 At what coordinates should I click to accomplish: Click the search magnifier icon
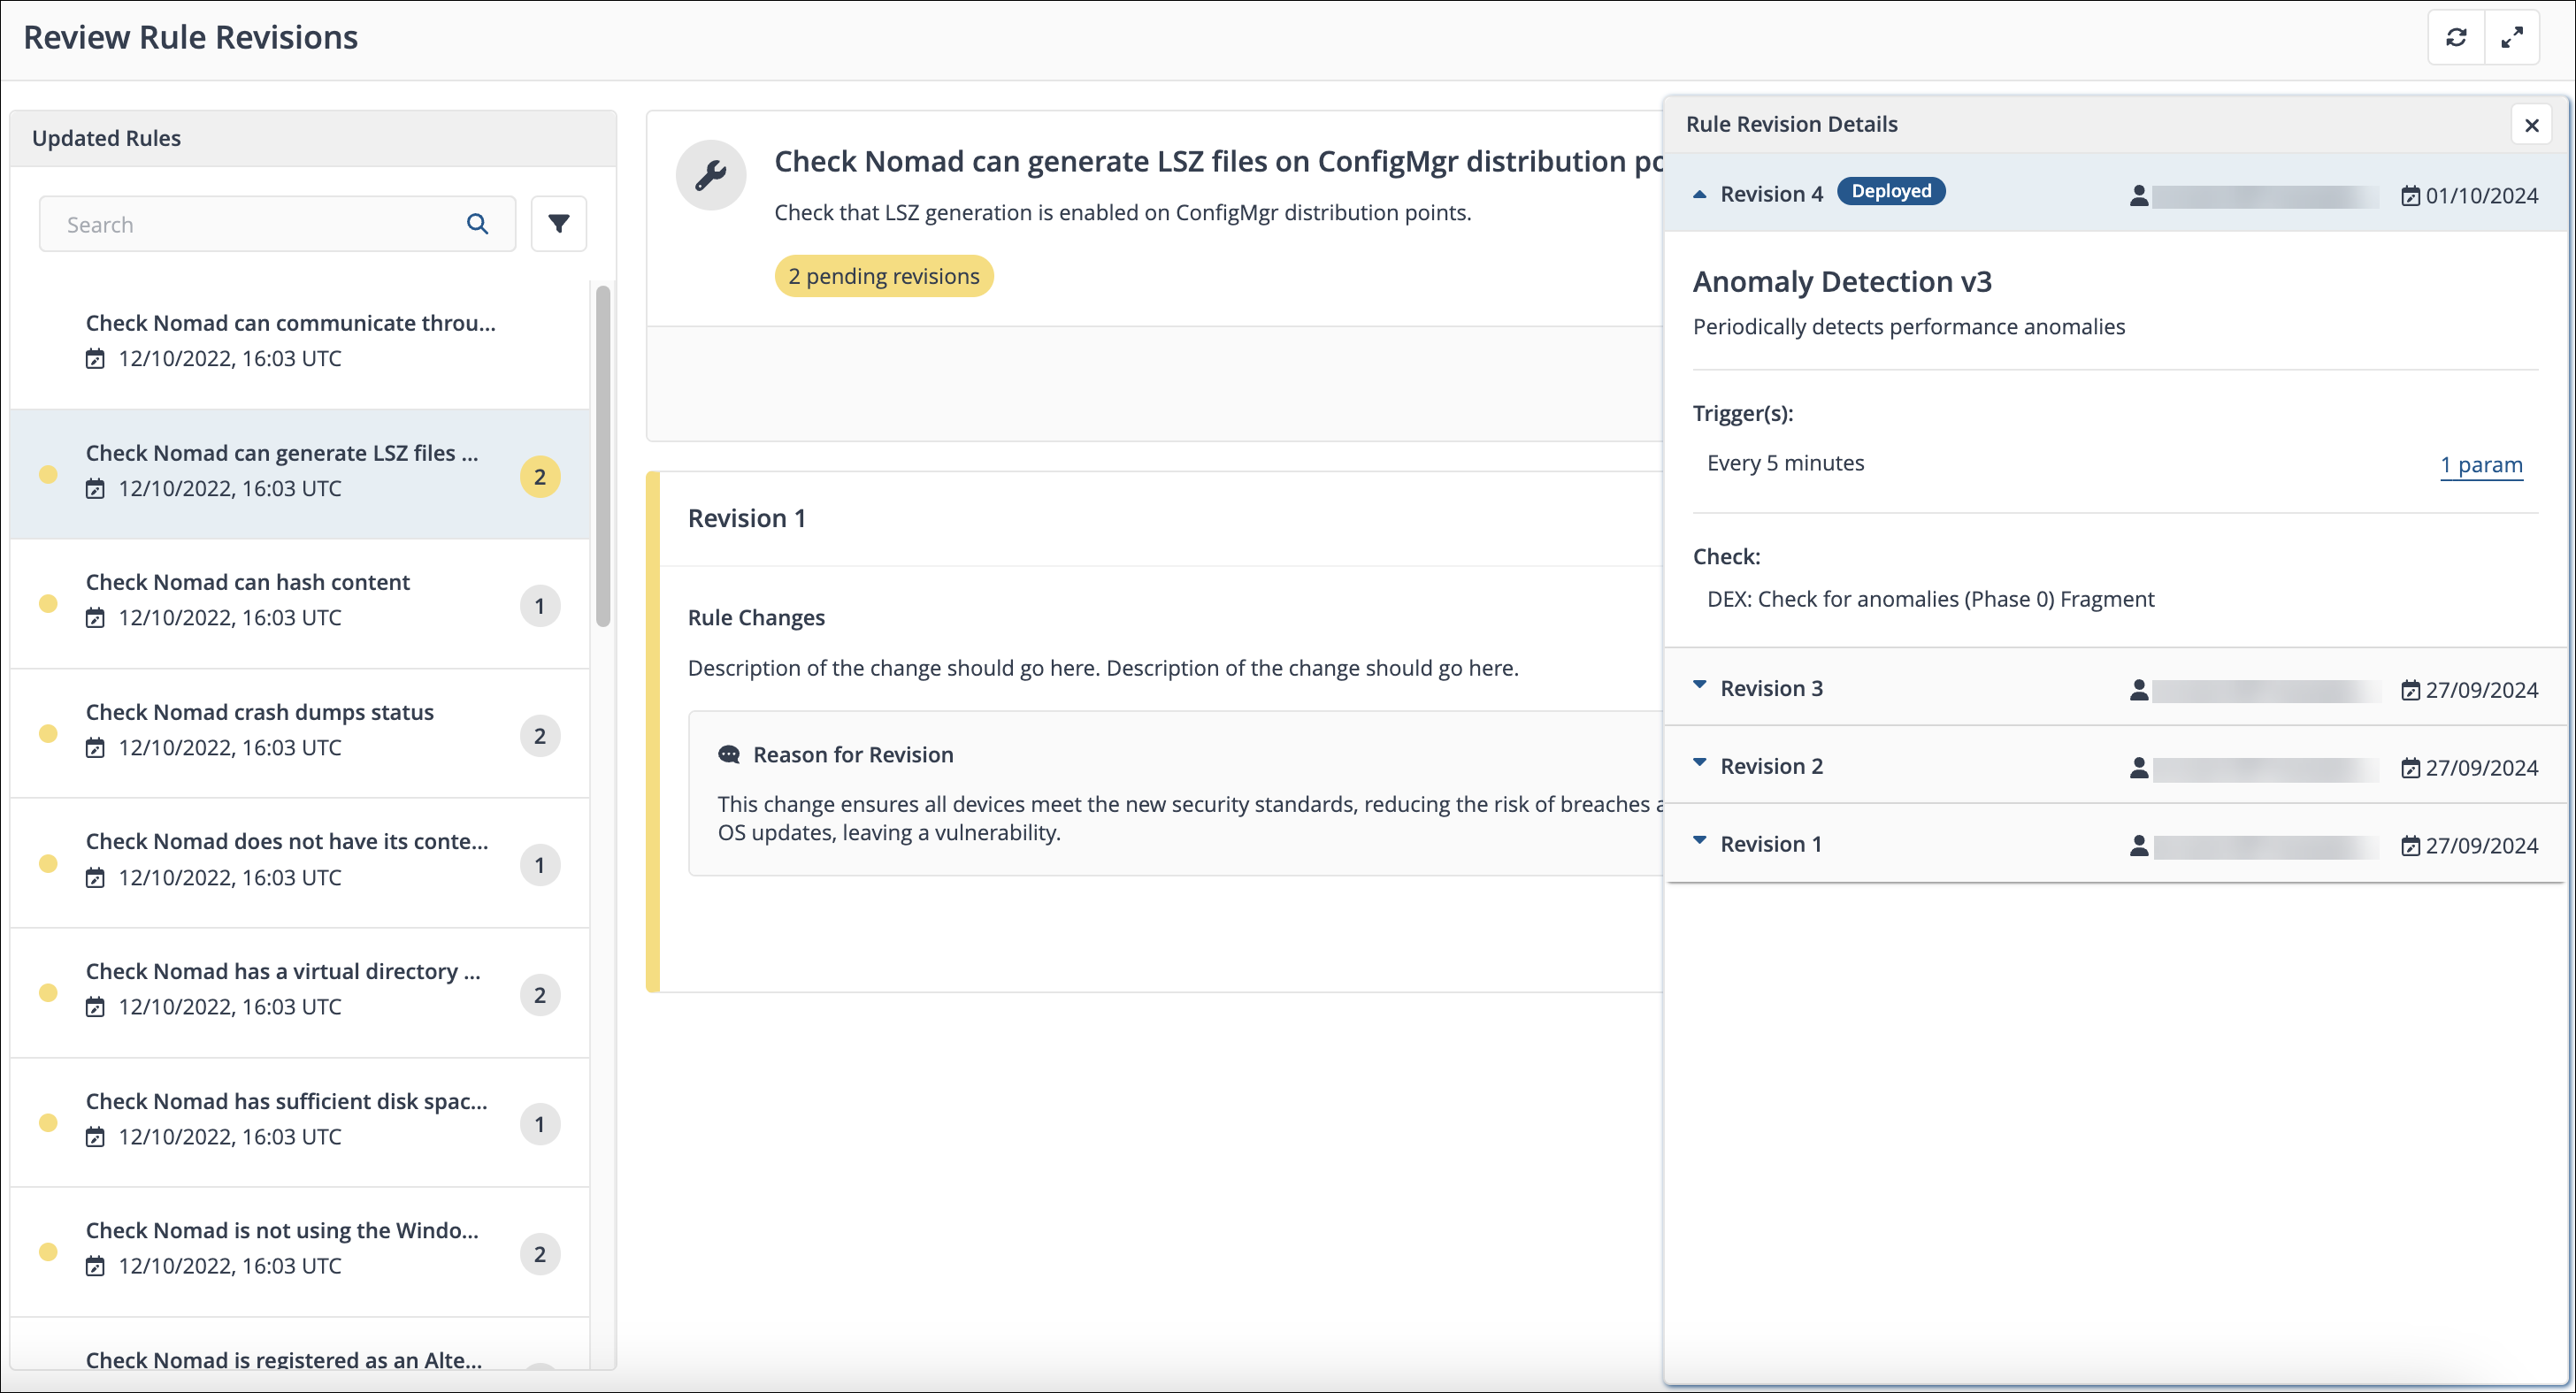(478, 224)
